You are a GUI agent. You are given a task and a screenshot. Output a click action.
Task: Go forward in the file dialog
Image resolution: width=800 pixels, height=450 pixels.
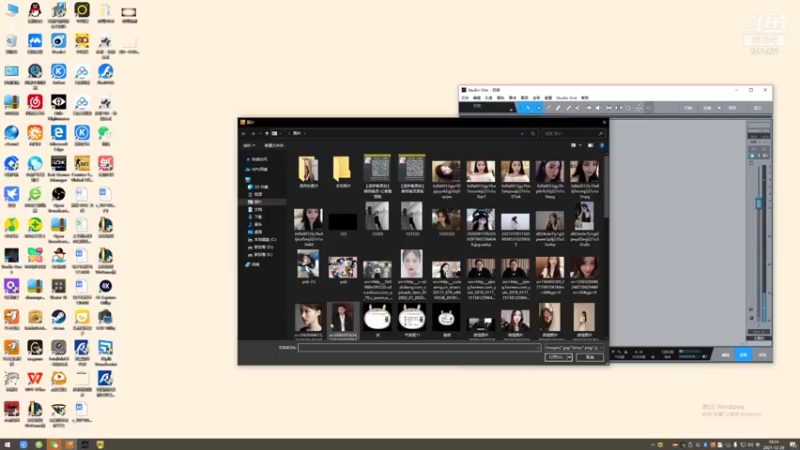254,134
